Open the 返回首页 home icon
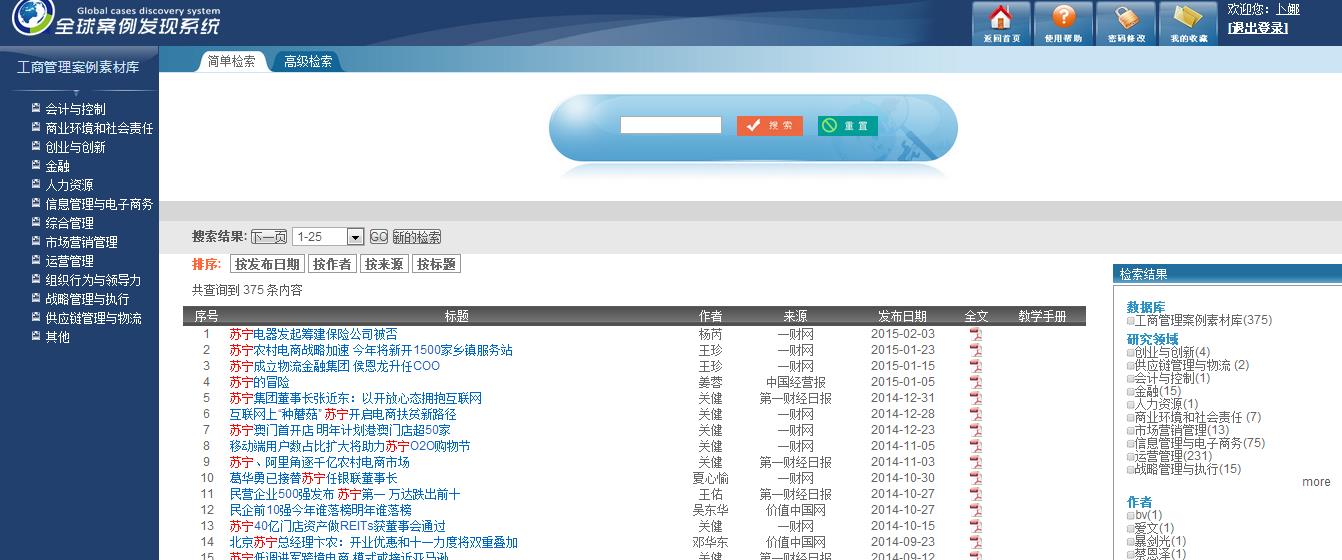The height and width of the screenshot is (560, 1342). point(1001,23)
